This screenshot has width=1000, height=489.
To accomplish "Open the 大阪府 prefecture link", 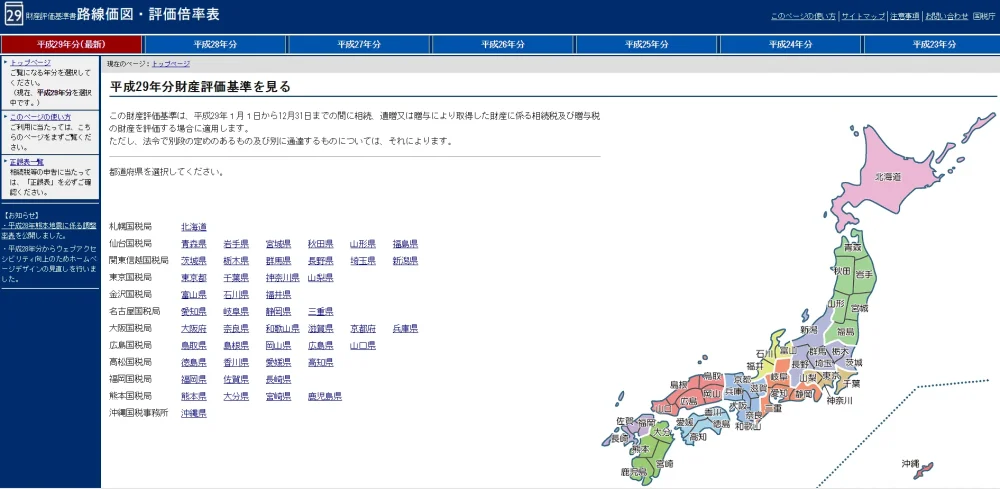I will coord(194,328).
